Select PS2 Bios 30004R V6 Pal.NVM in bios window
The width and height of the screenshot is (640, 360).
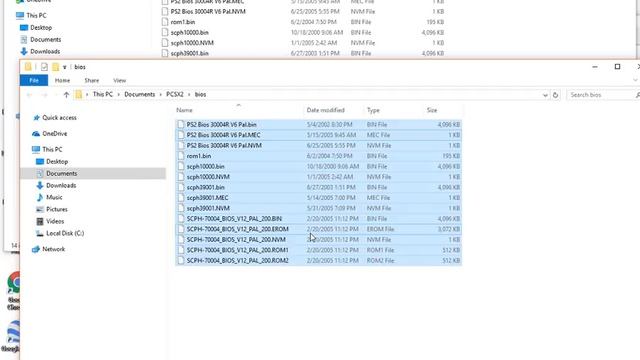pyautogui.click(x=224, y=145)
